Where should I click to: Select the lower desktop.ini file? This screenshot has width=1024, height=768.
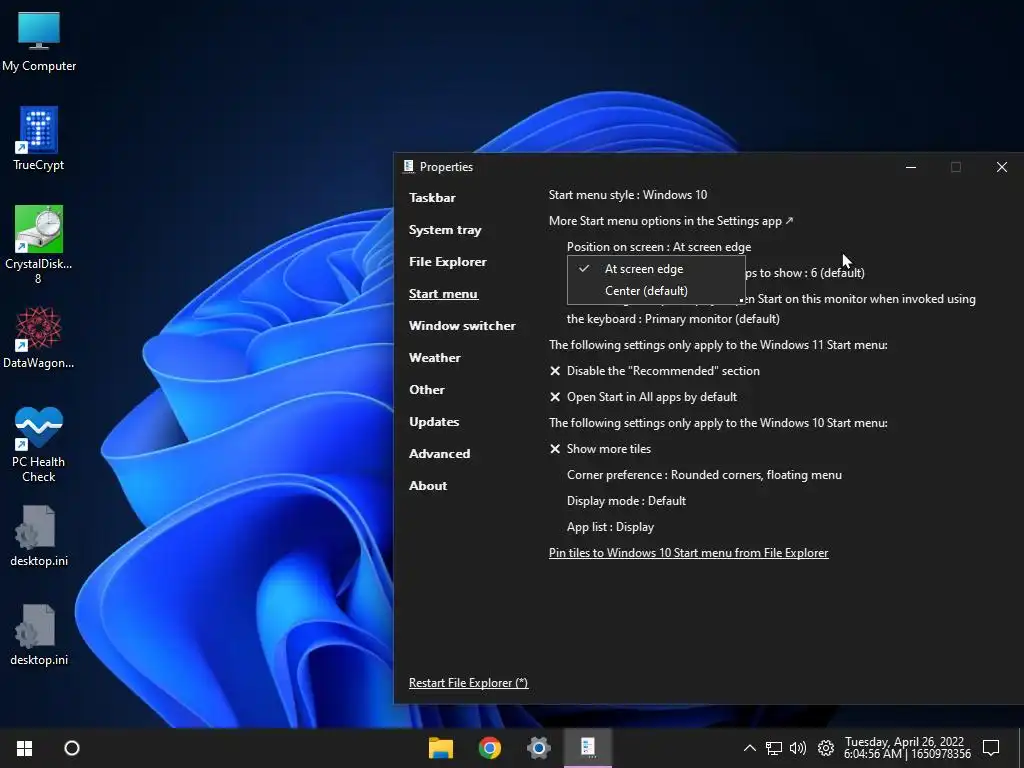39,635
